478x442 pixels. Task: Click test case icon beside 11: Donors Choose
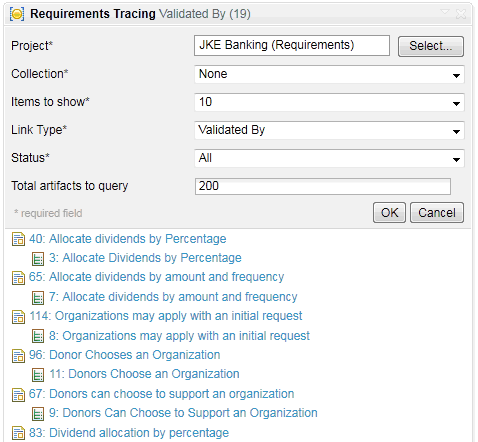[x=38, y=375]
